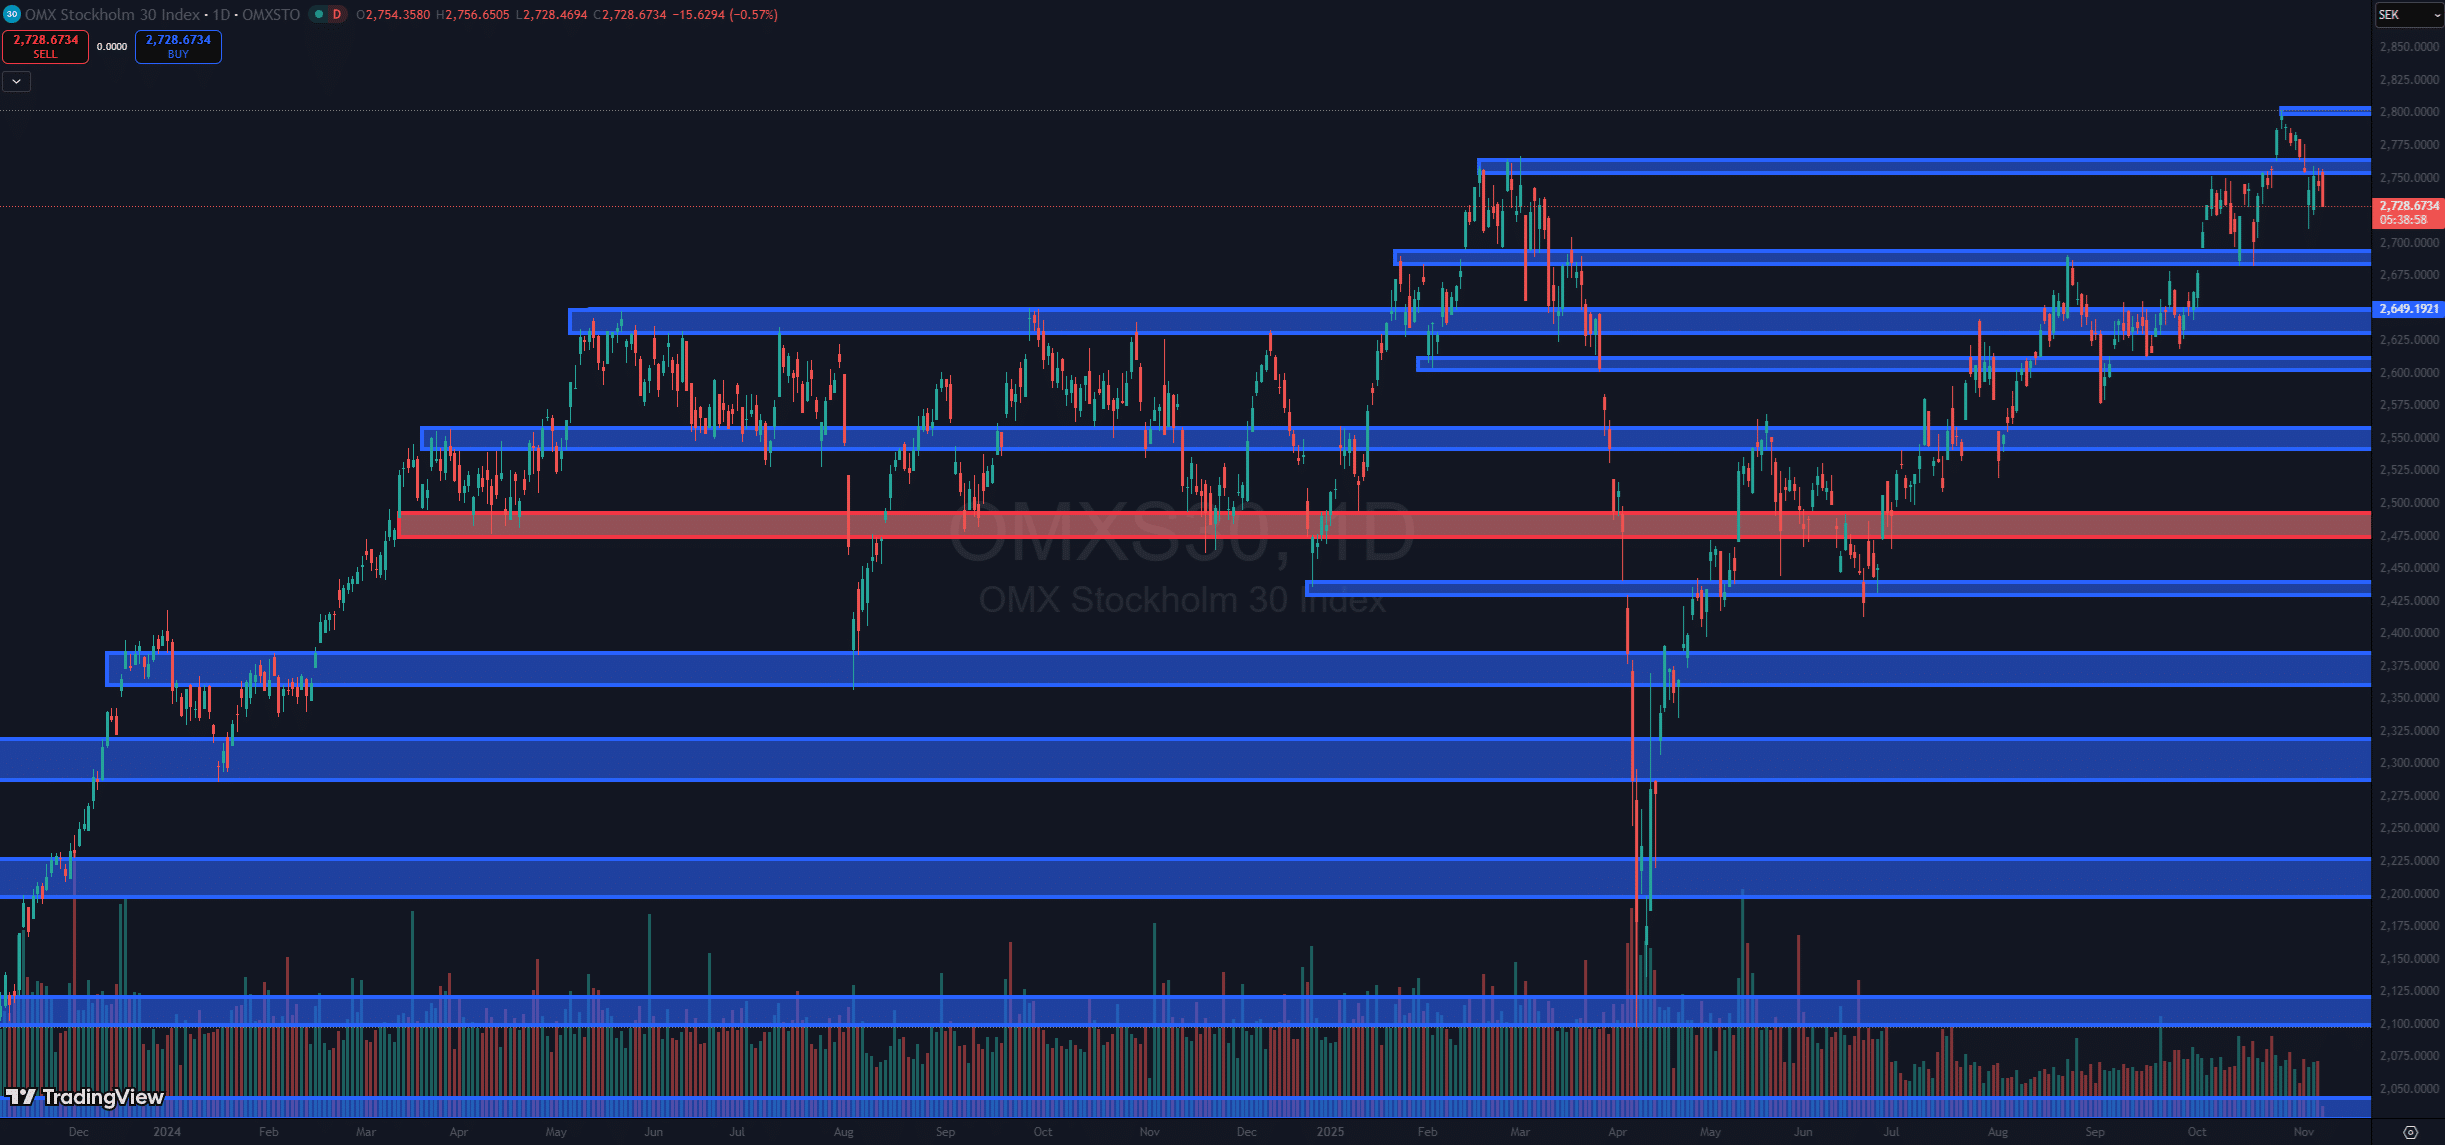Click the red D delayed-data badge
The image size is (2445, 1145).
coord(336,14)
